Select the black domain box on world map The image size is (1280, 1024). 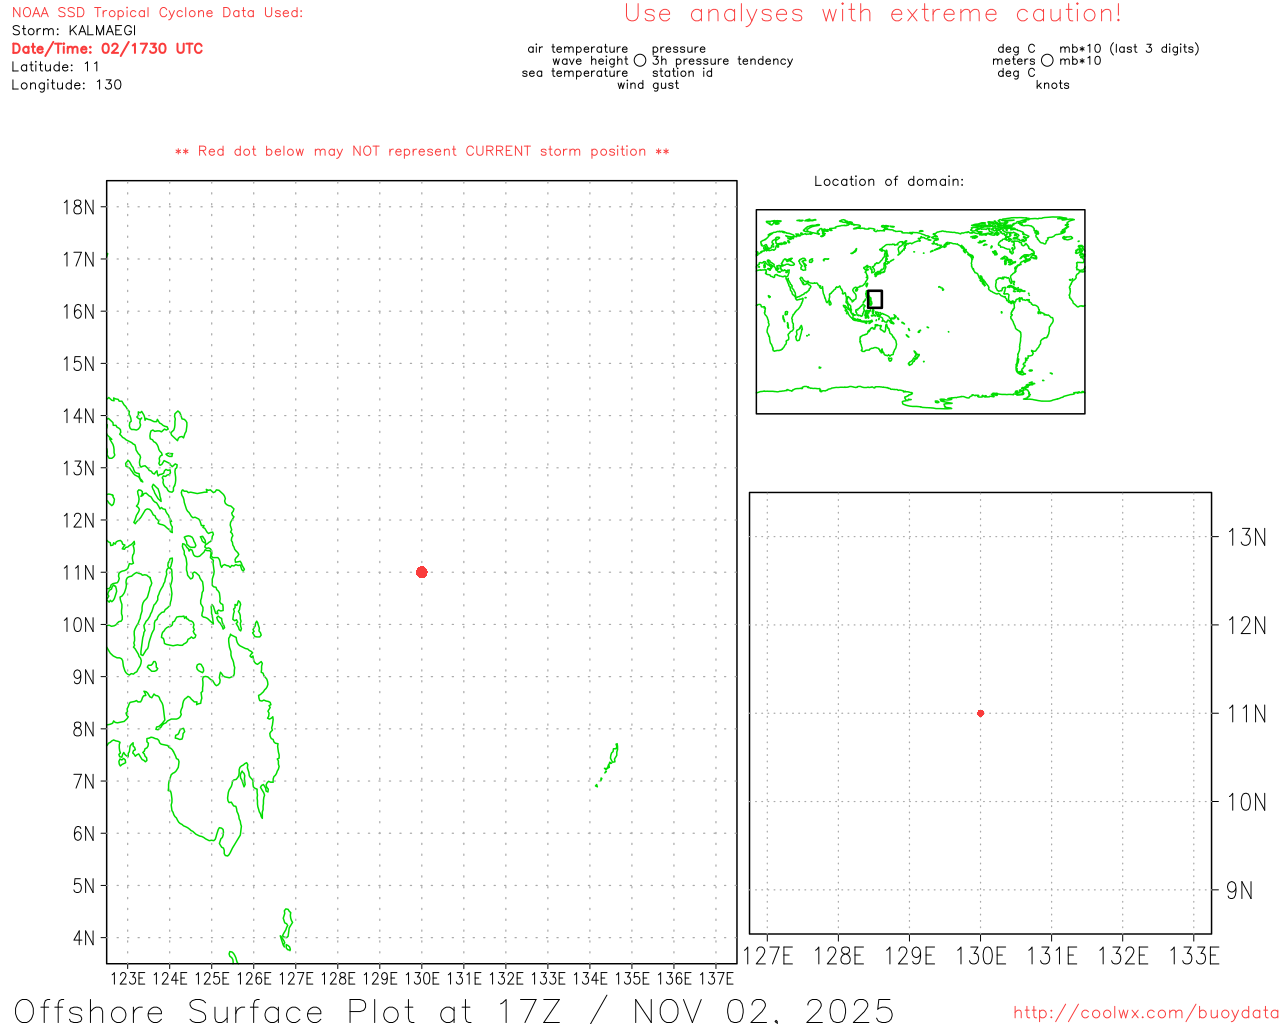(874, 299)
